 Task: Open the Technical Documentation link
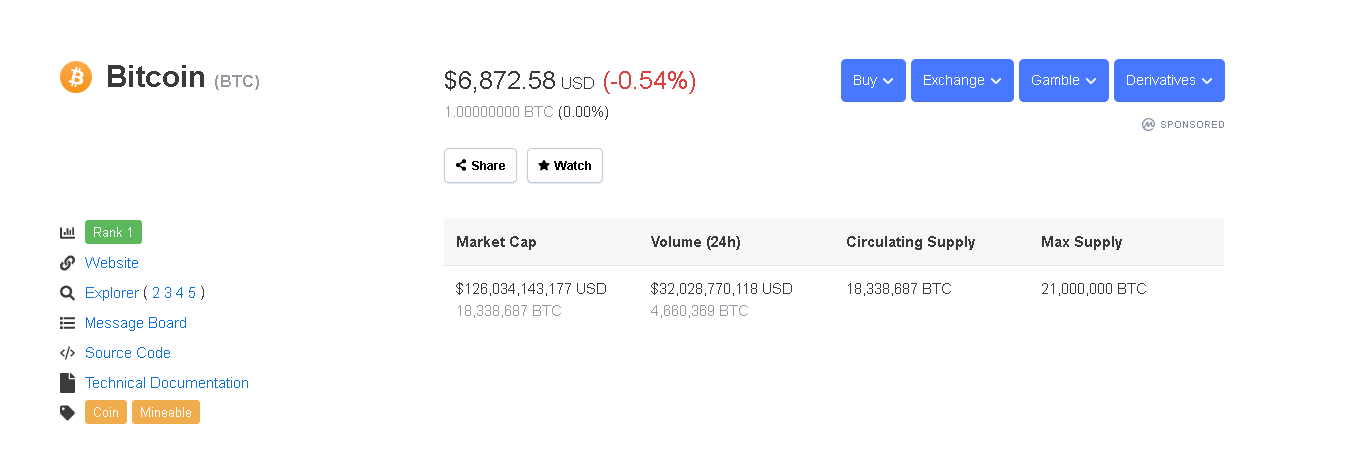[167, 383]
